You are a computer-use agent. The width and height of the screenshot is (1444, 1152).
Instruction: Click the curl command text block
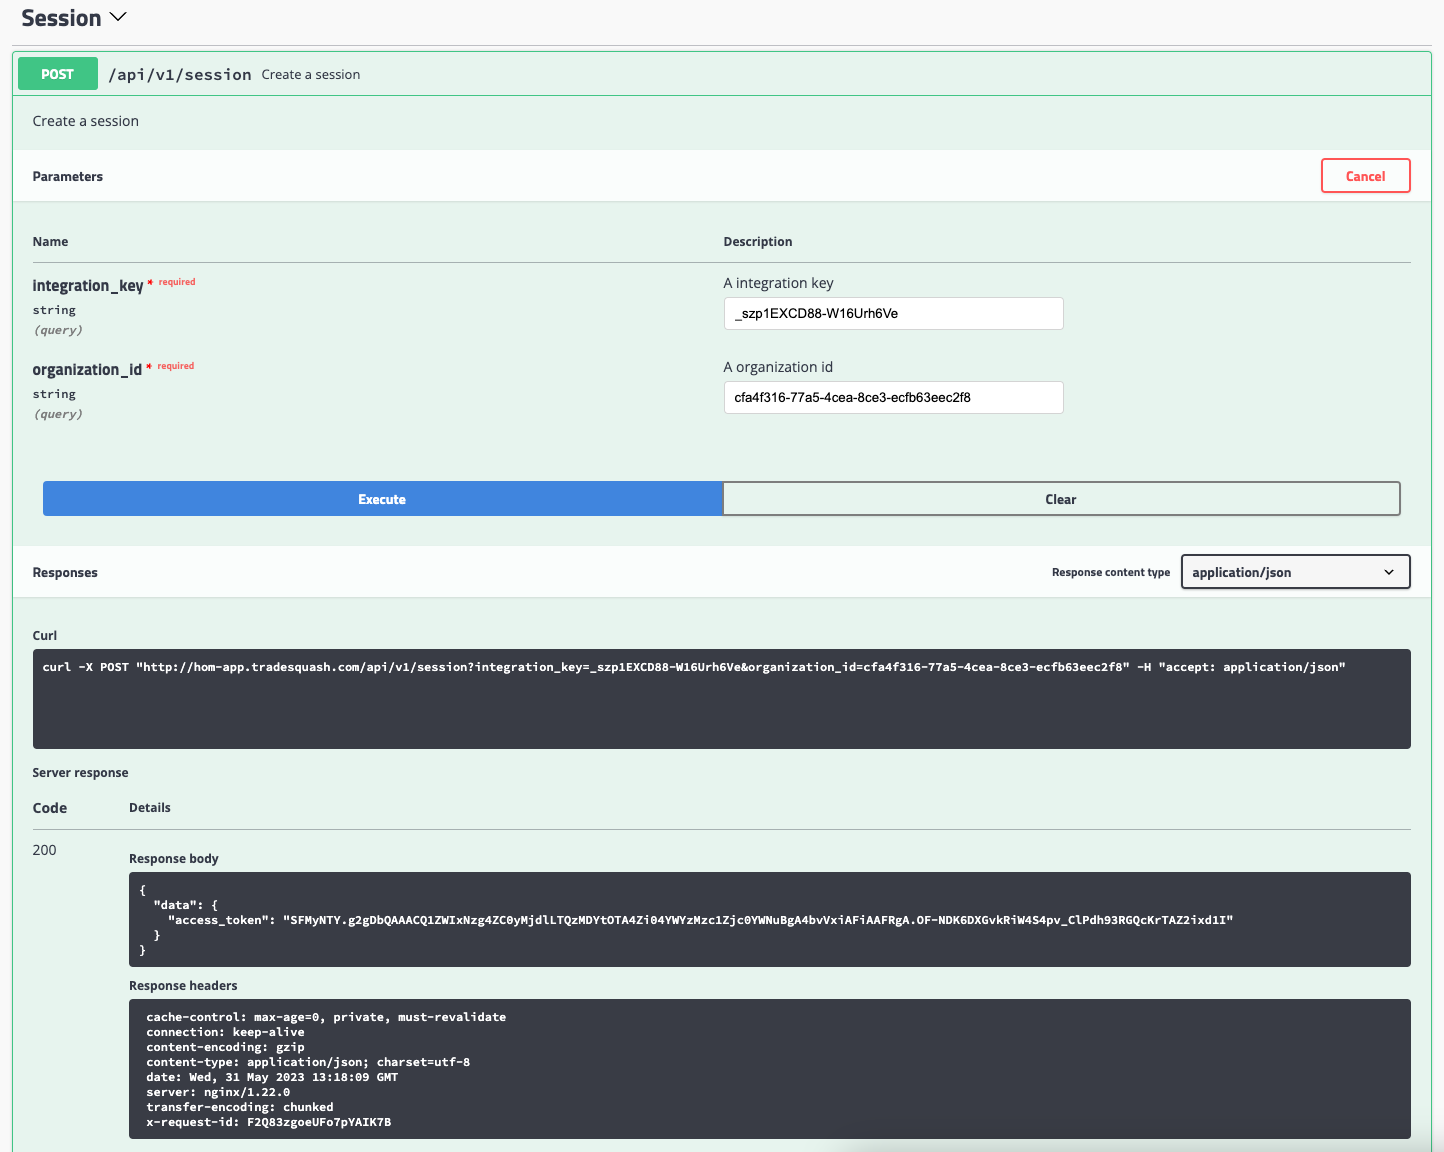point(721,698)
